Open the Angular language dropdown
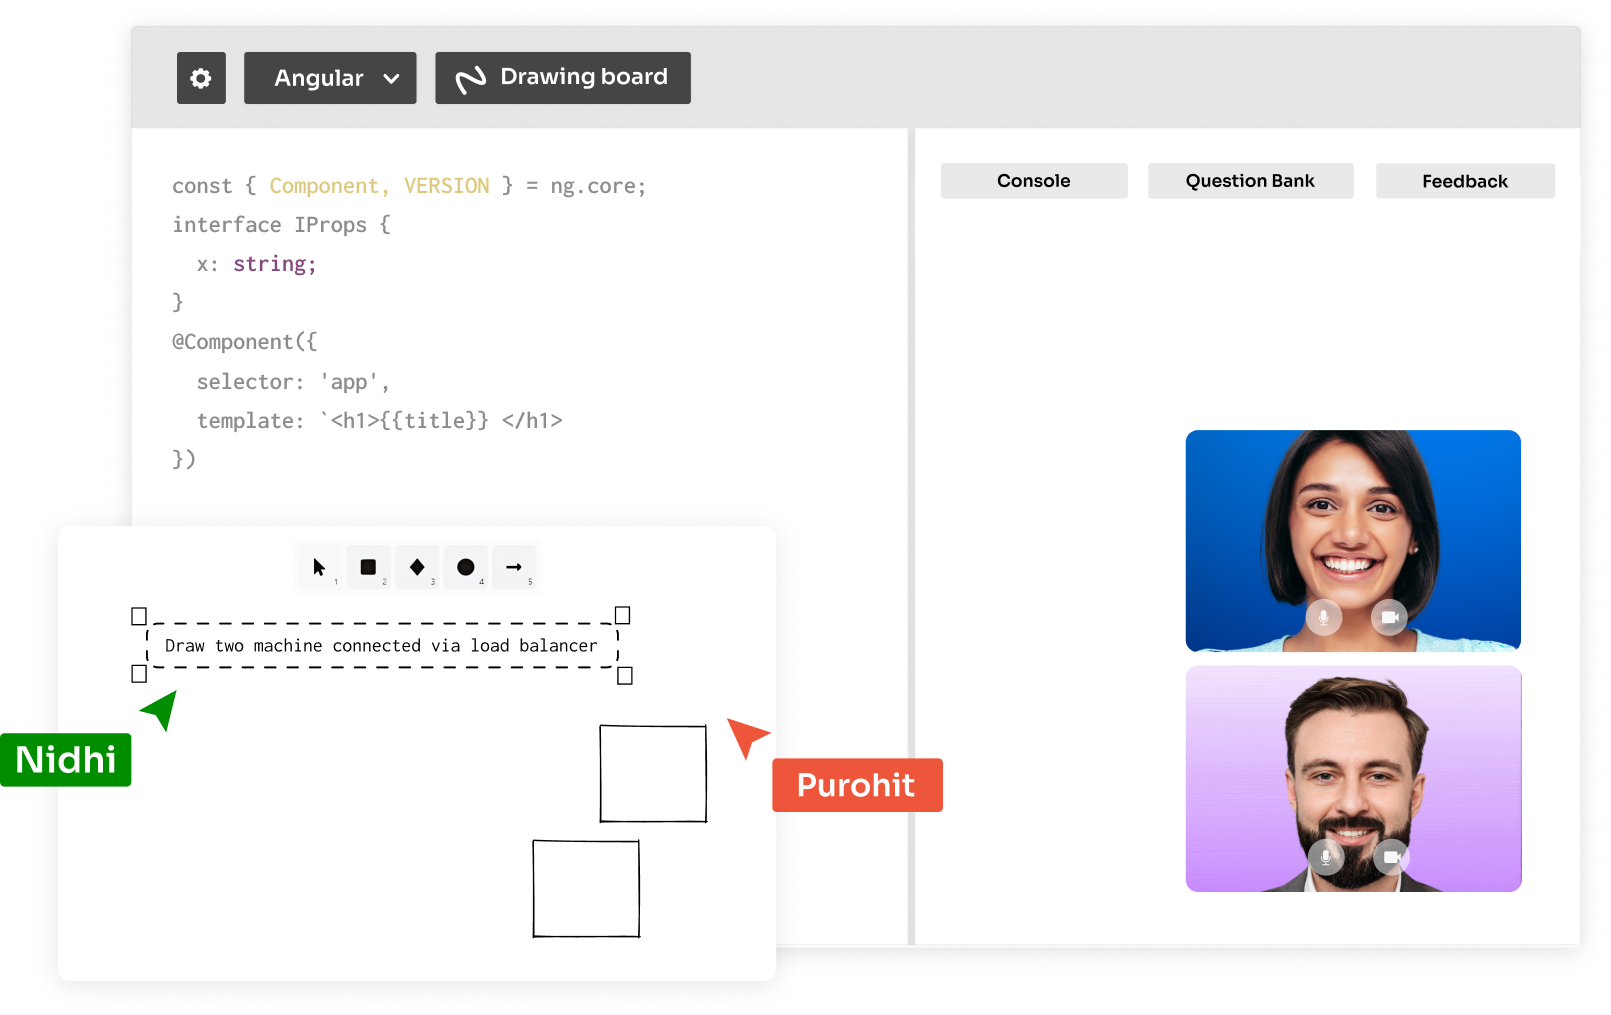 coord(330,78)
